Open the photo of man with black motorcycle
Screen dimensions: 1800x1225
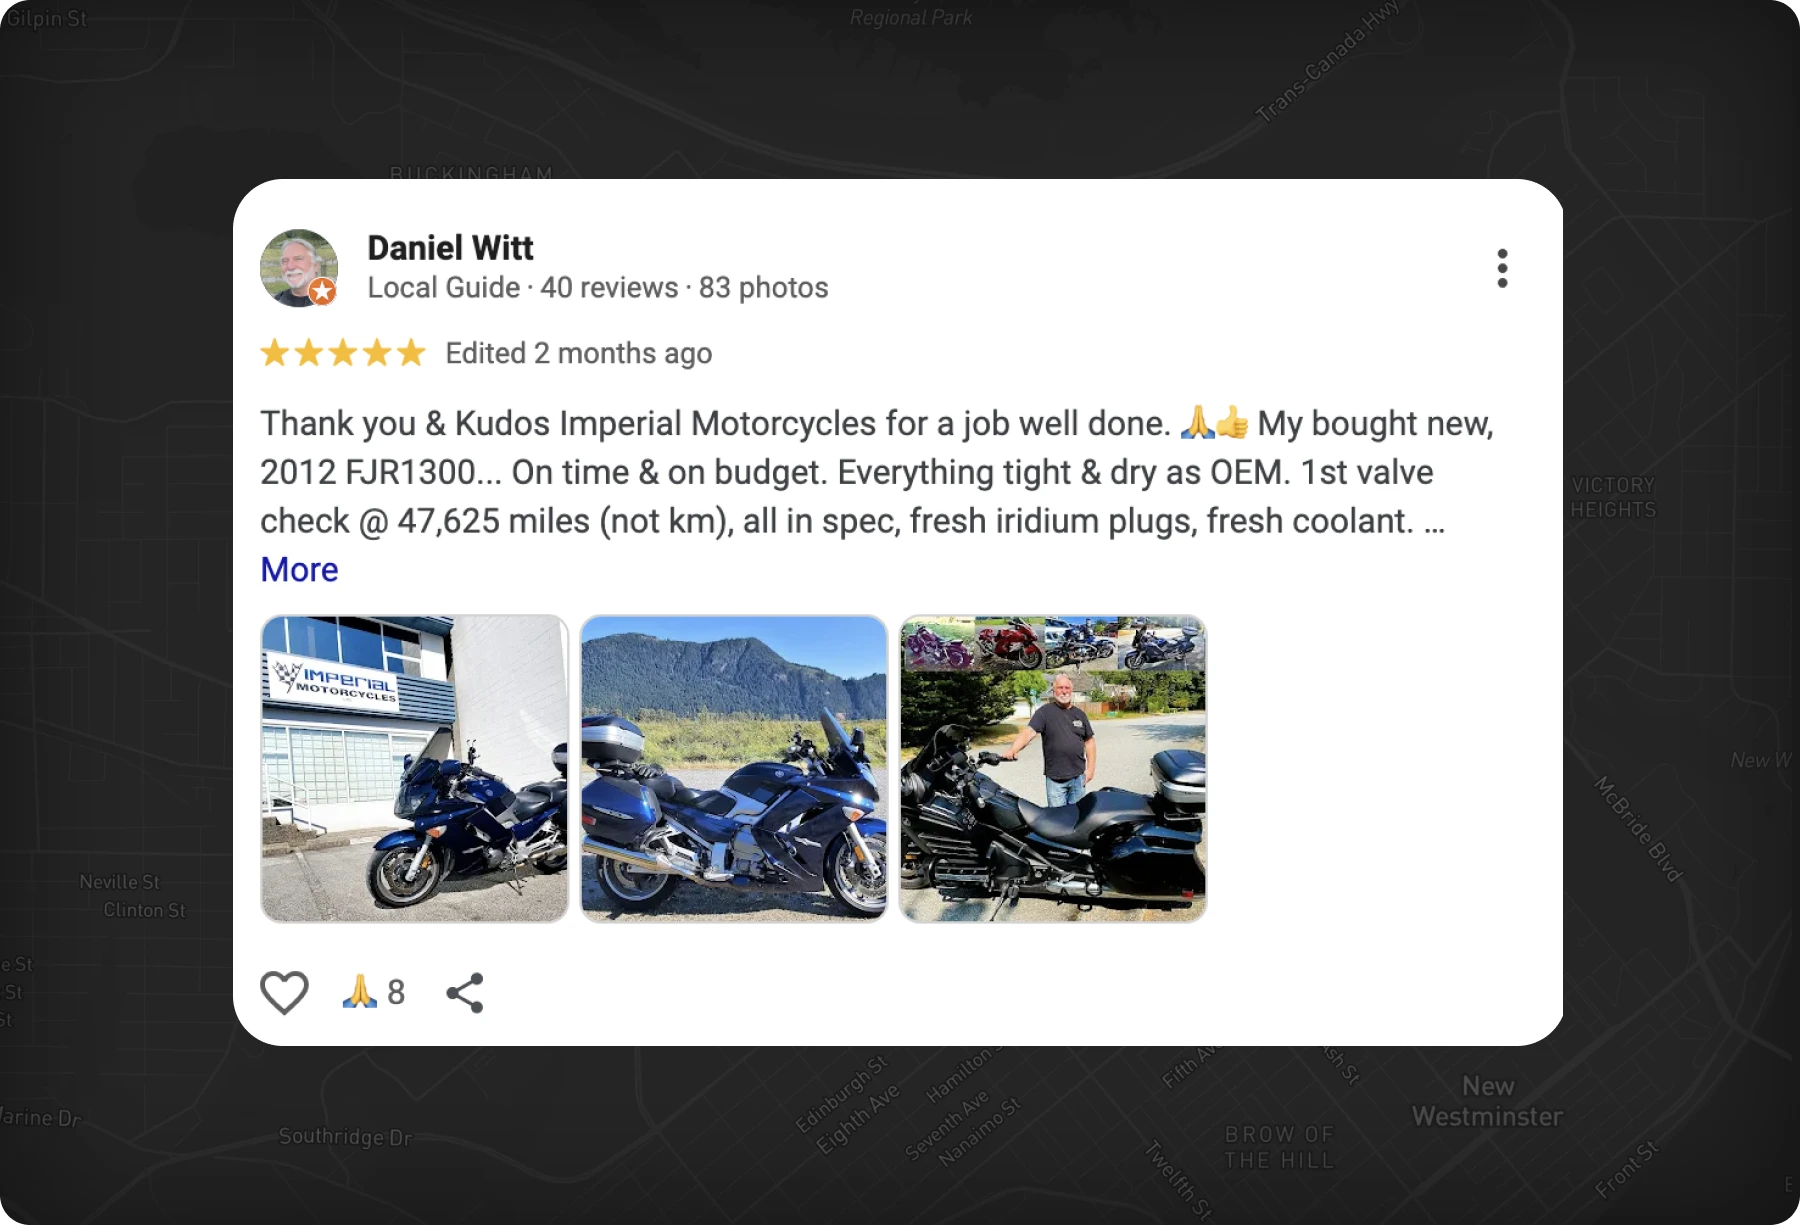pos(1053,768)
